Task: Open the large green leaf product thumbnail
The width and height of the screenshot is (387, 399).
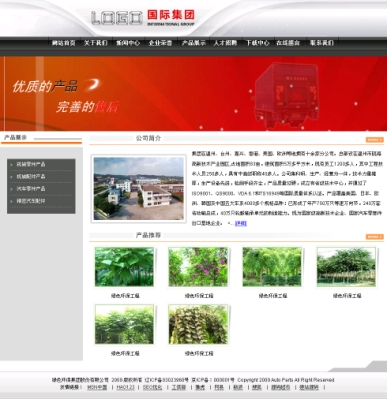Action: tap(124, 267)
